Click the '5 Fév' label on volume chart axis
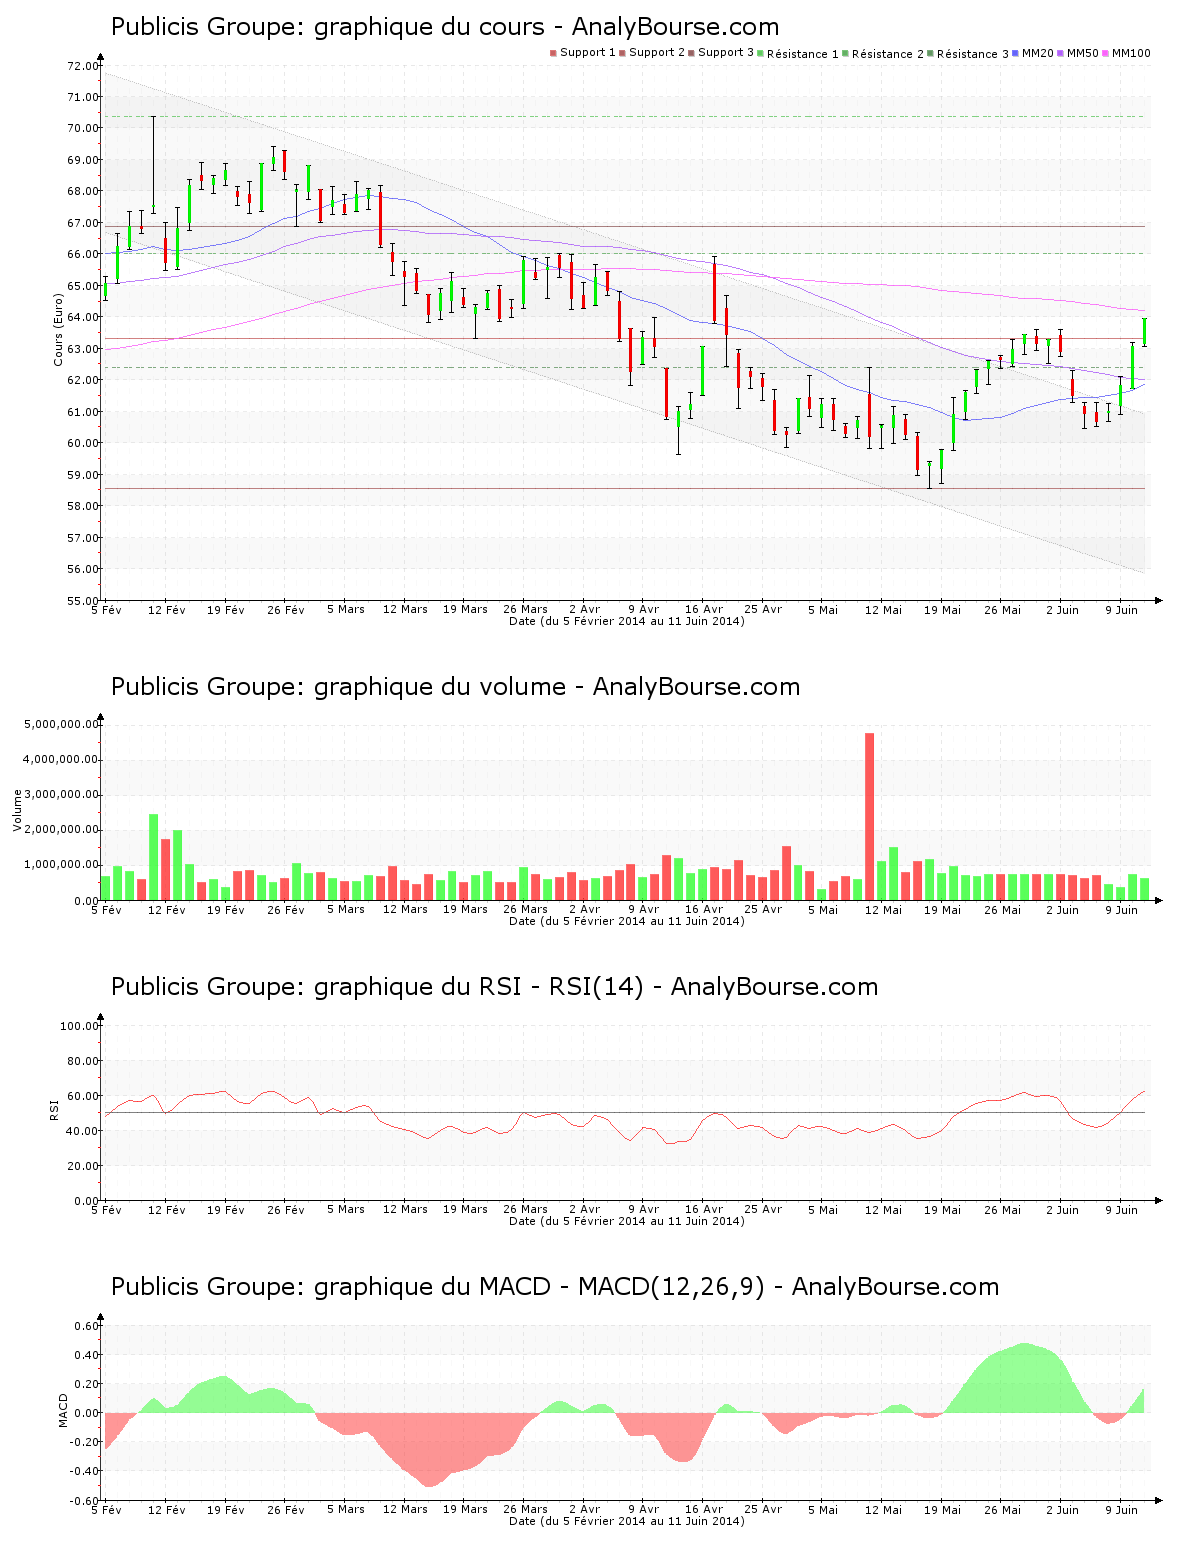This screenshot has width=1200, height=1550. point(106,910)
